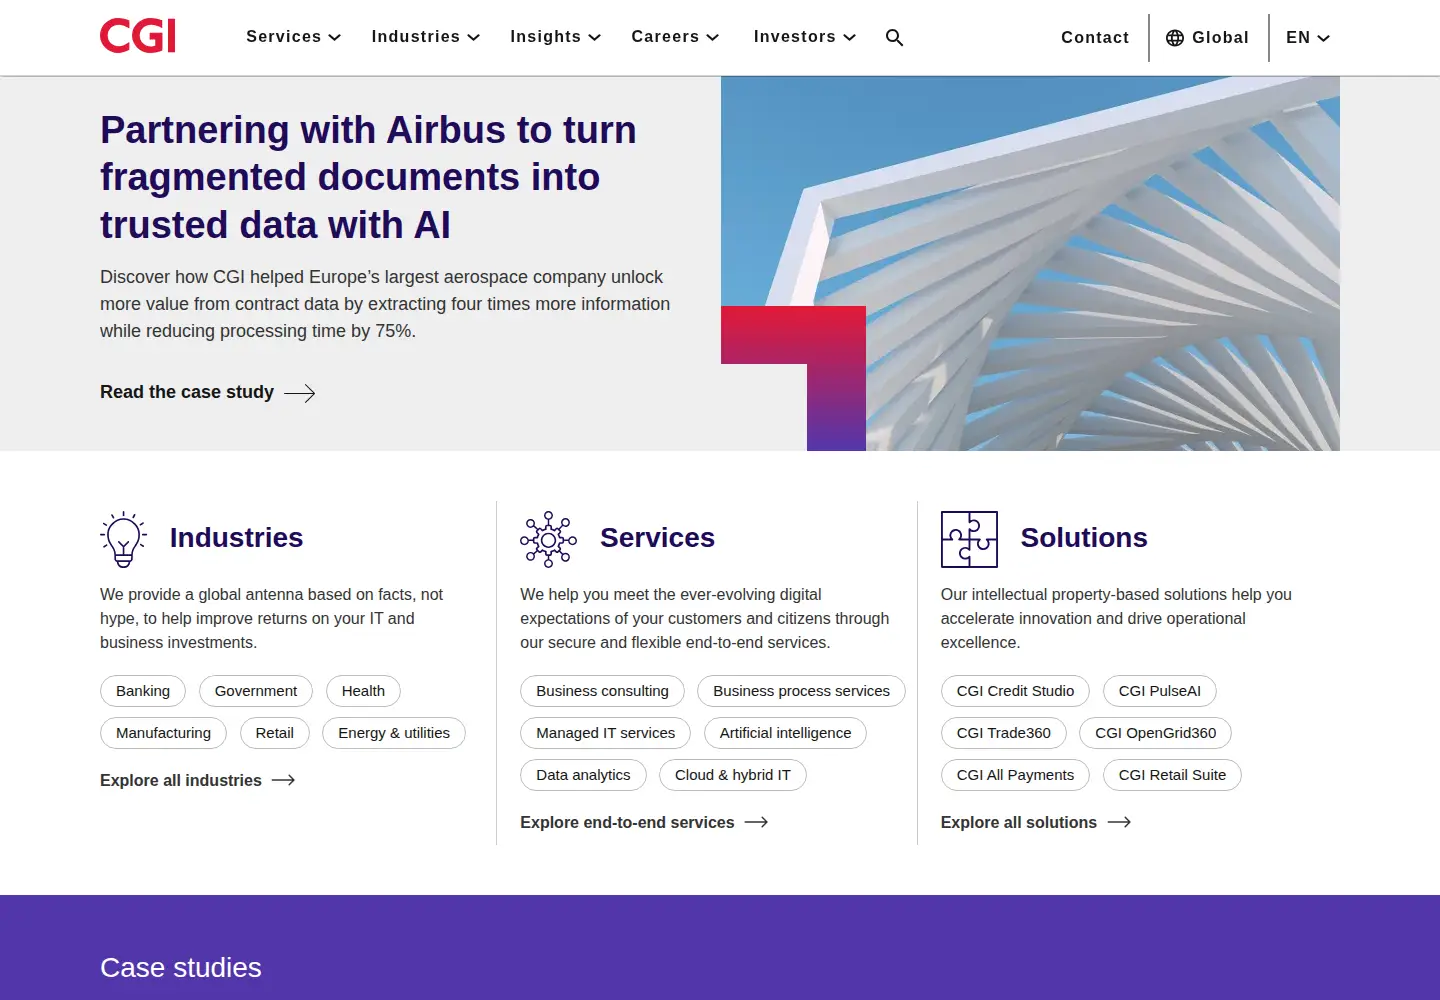The height and width of the screenshot is (1000, 1440).
Task: Click arrow icon beside Read the case study
Action: tap(299, 393)
